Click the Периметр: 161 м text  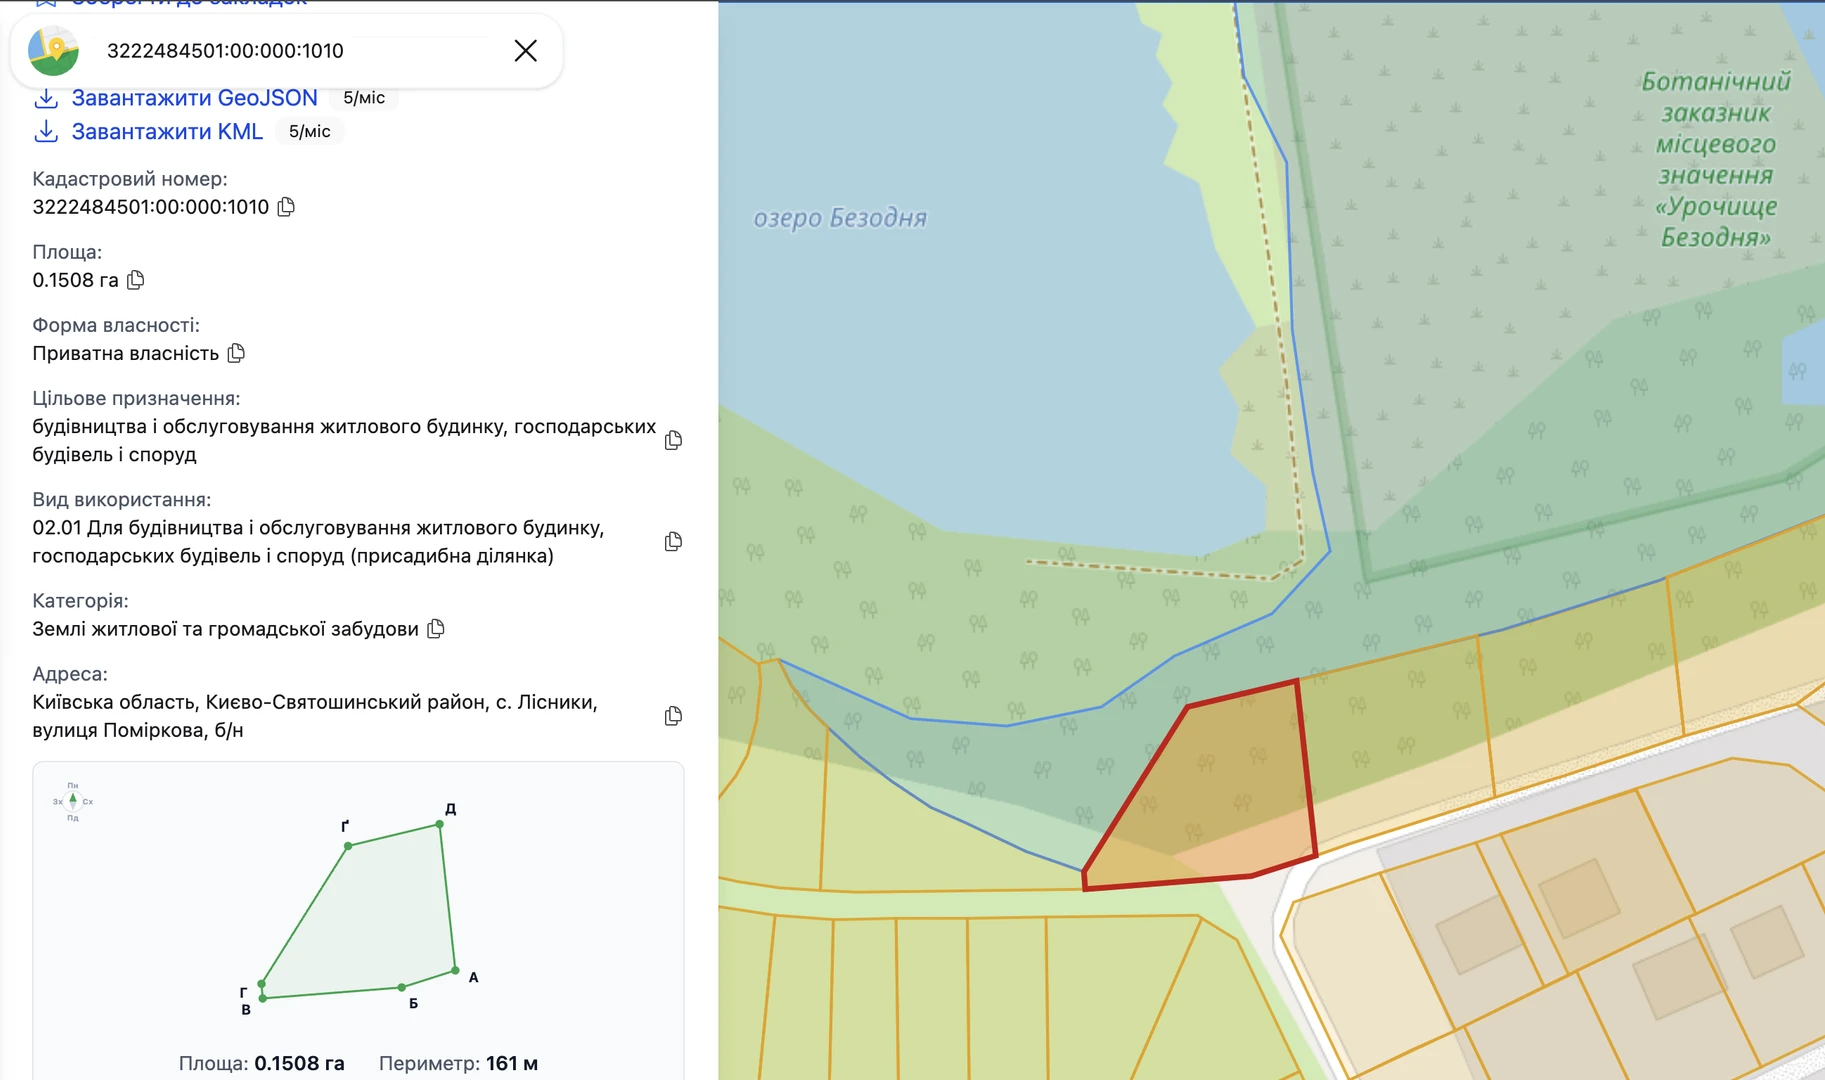point(458,1063)
